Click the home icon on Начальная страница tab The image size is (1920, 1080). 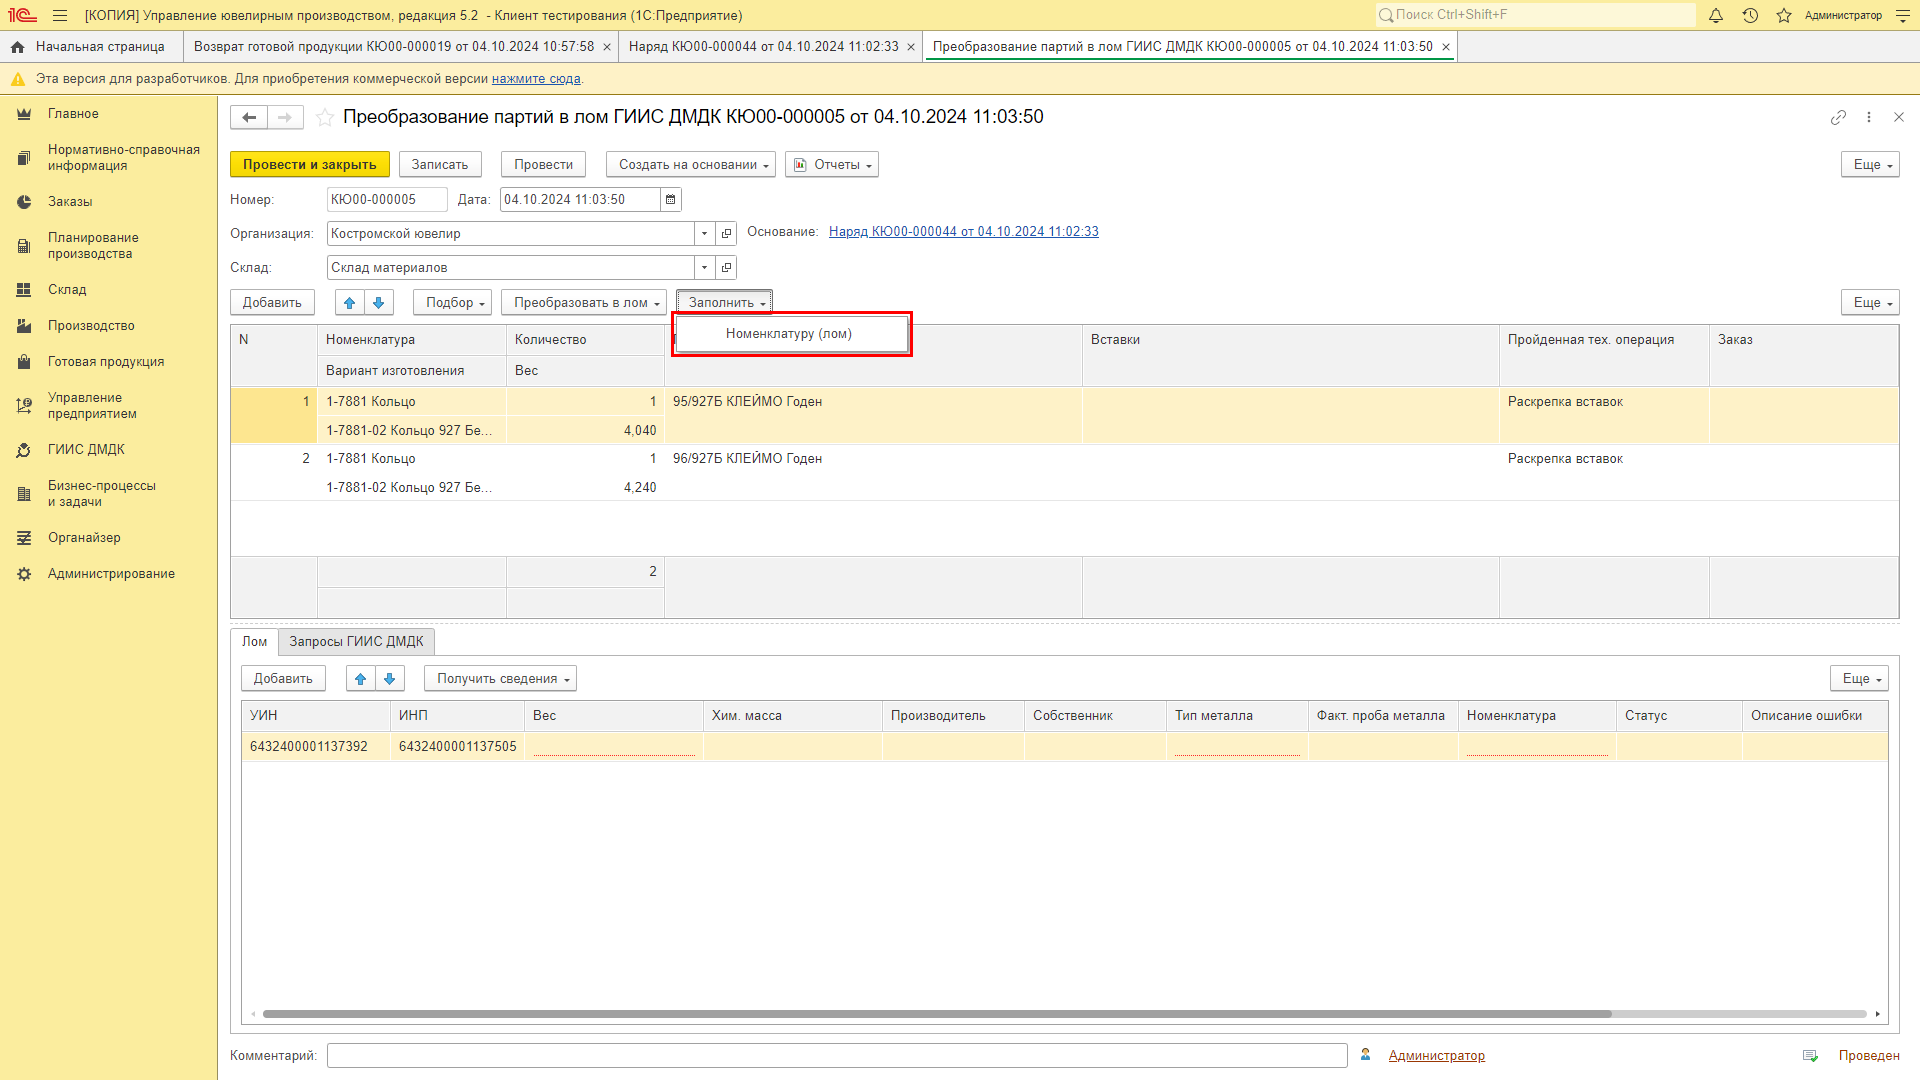(x=18, y=47)
